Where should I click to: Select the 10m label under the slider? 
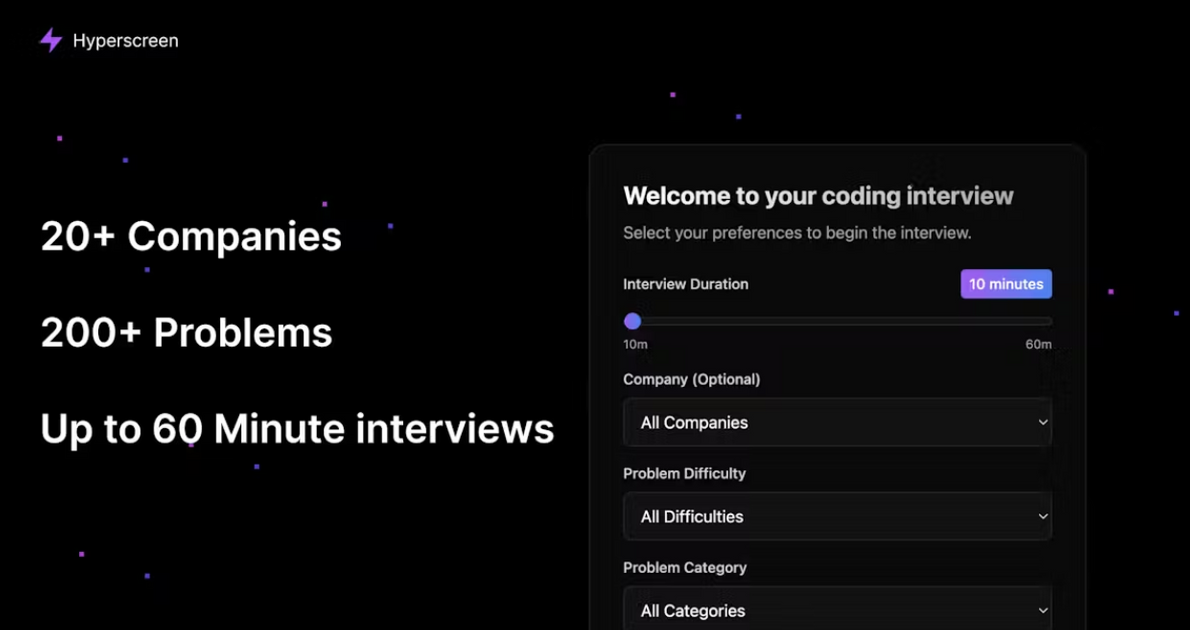point(635,344)
